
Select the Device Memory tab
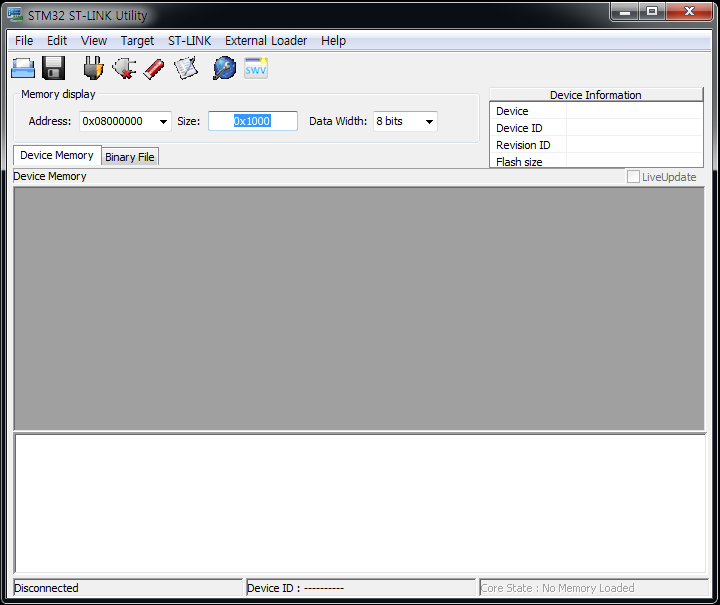click(x=57, y=156)
